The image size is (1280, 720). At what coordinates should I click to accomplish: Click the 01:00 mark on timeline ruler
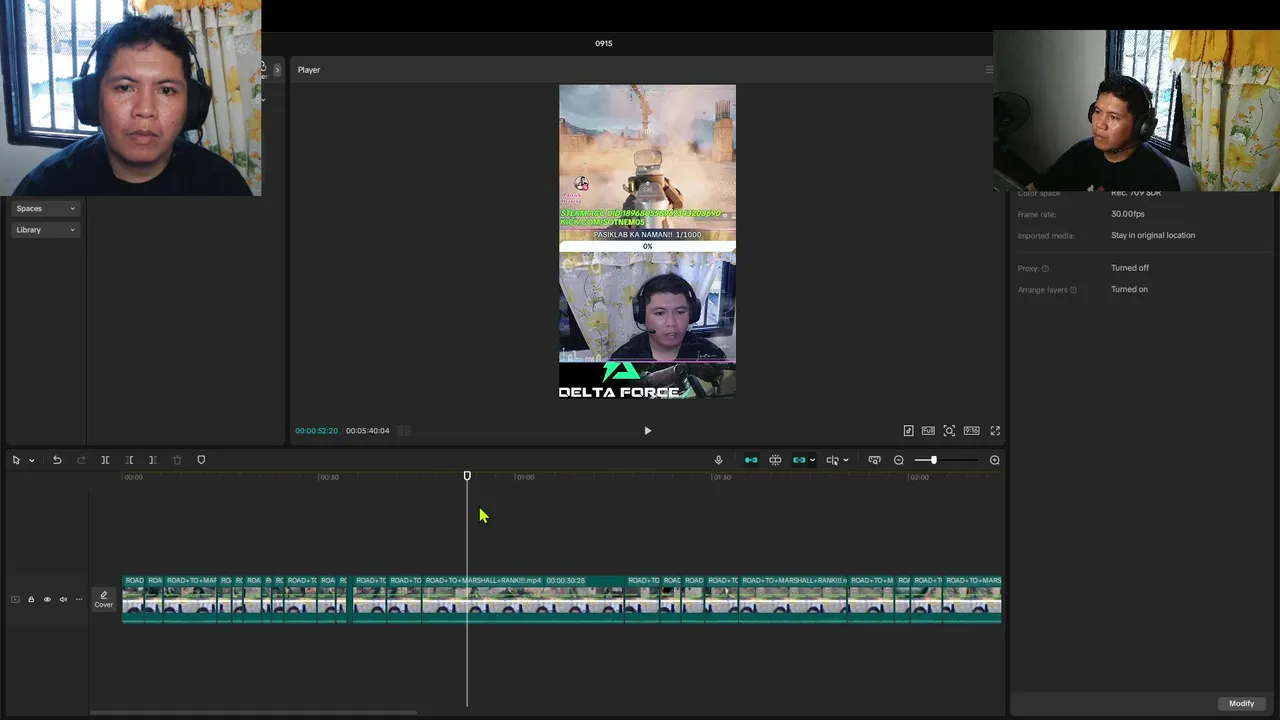coord(525,477)
